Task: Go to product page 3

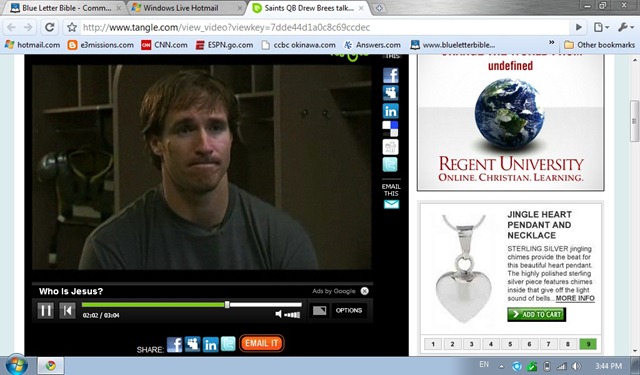Action: (x=471, y=344)
